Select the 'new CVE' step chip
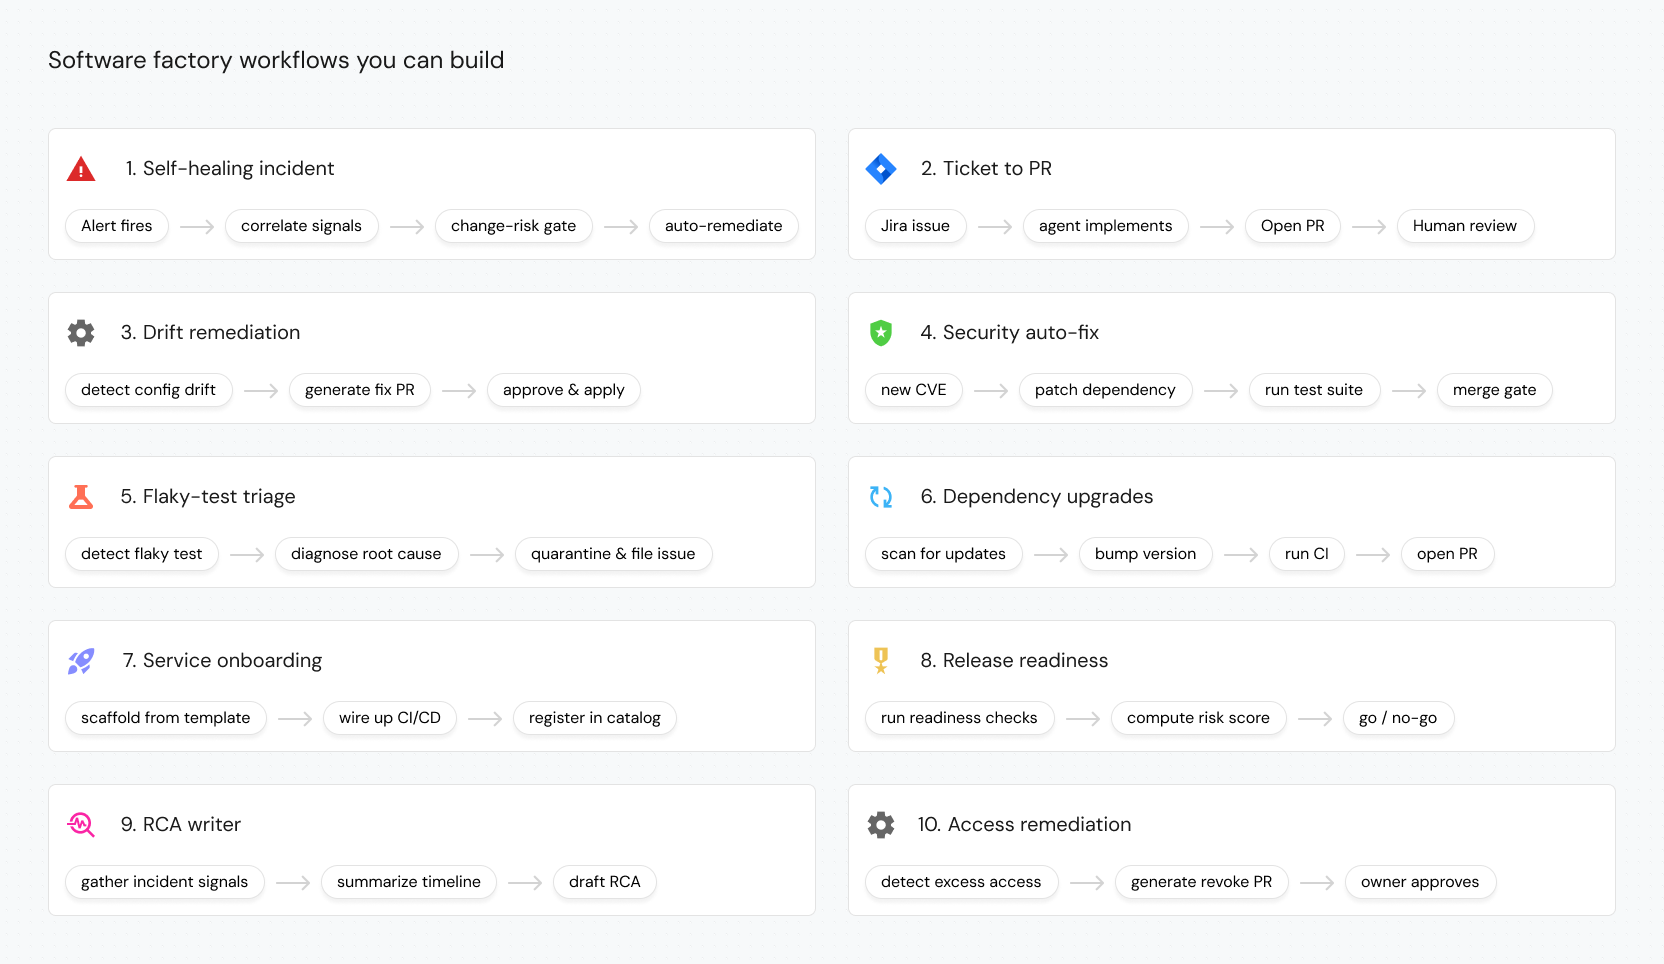 pyautogui.click(x=914, y=390)
